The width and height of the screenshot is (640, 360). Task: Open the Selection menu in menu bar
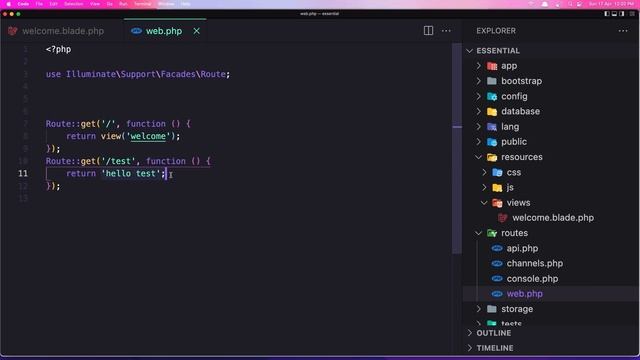point(73,4)
